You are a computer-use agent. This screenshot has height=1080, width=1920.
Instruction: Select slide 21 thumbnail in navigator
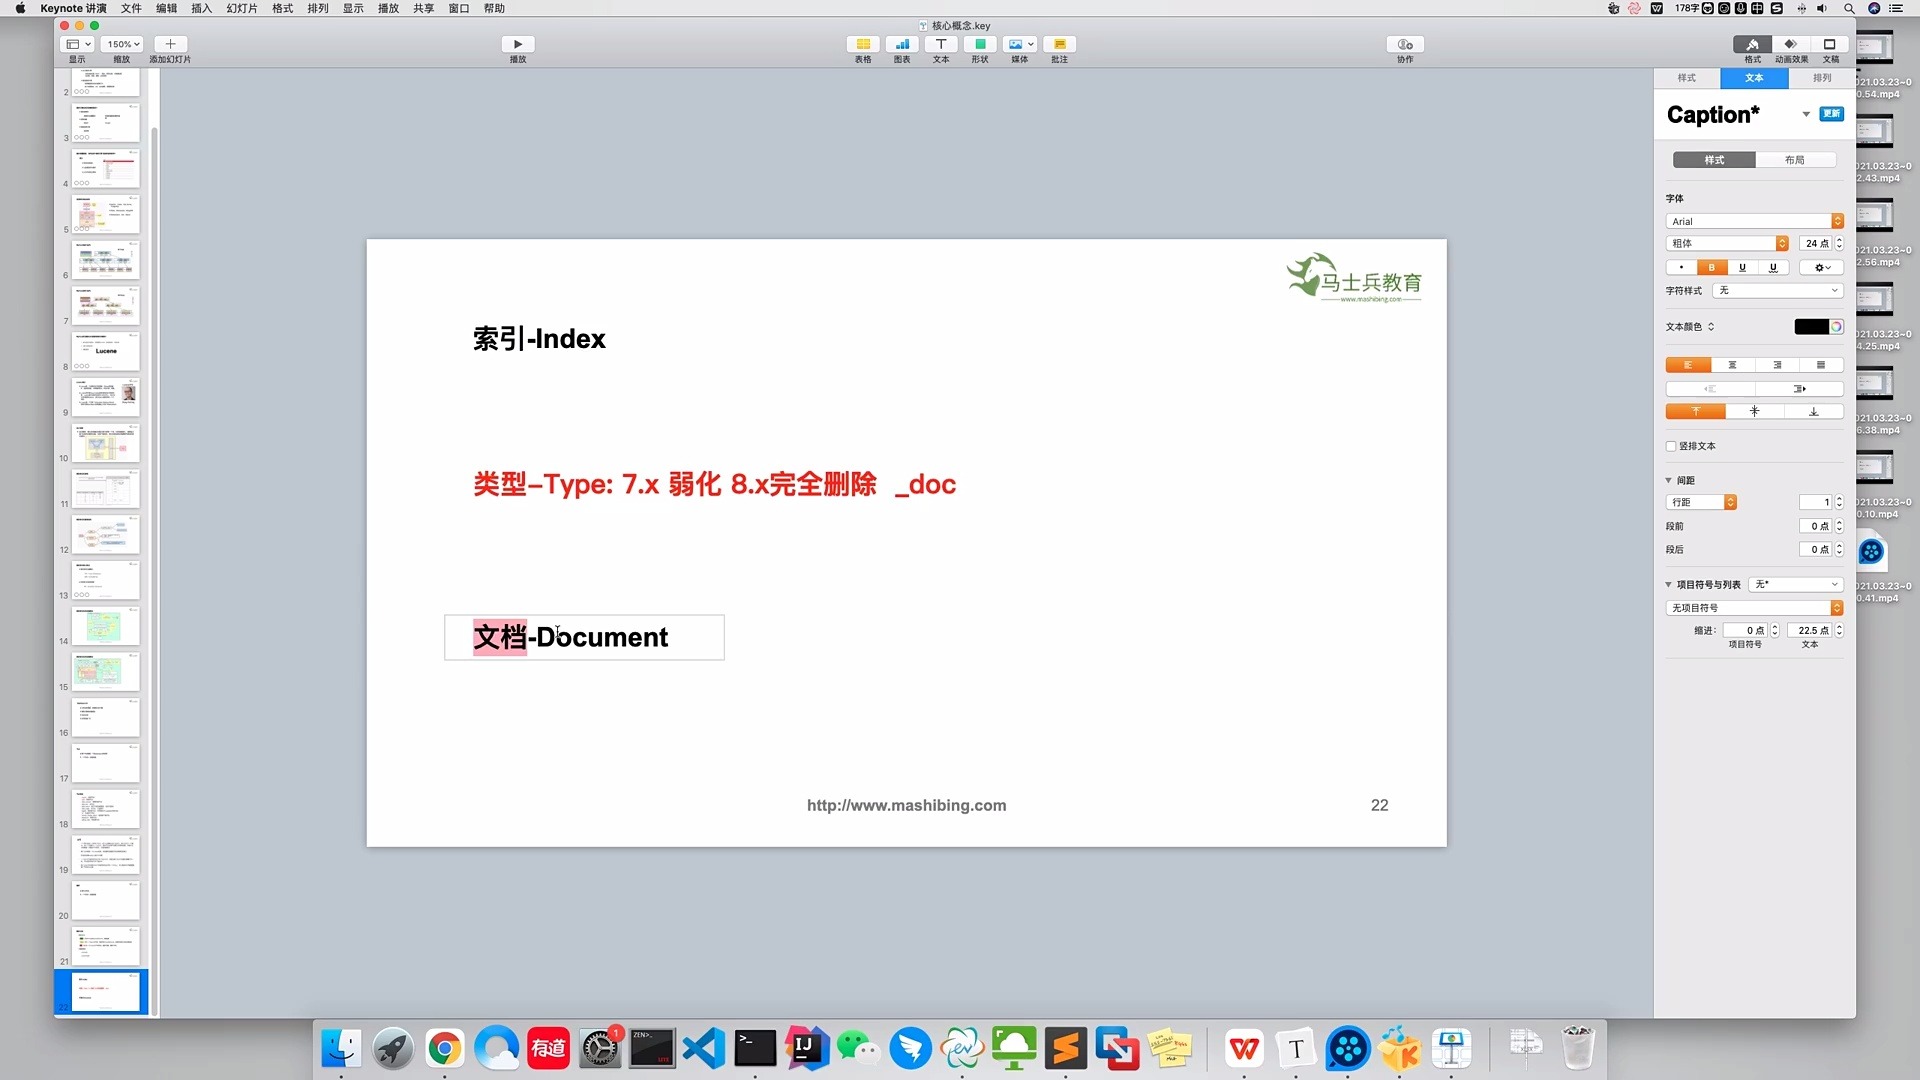pos(105,945)
